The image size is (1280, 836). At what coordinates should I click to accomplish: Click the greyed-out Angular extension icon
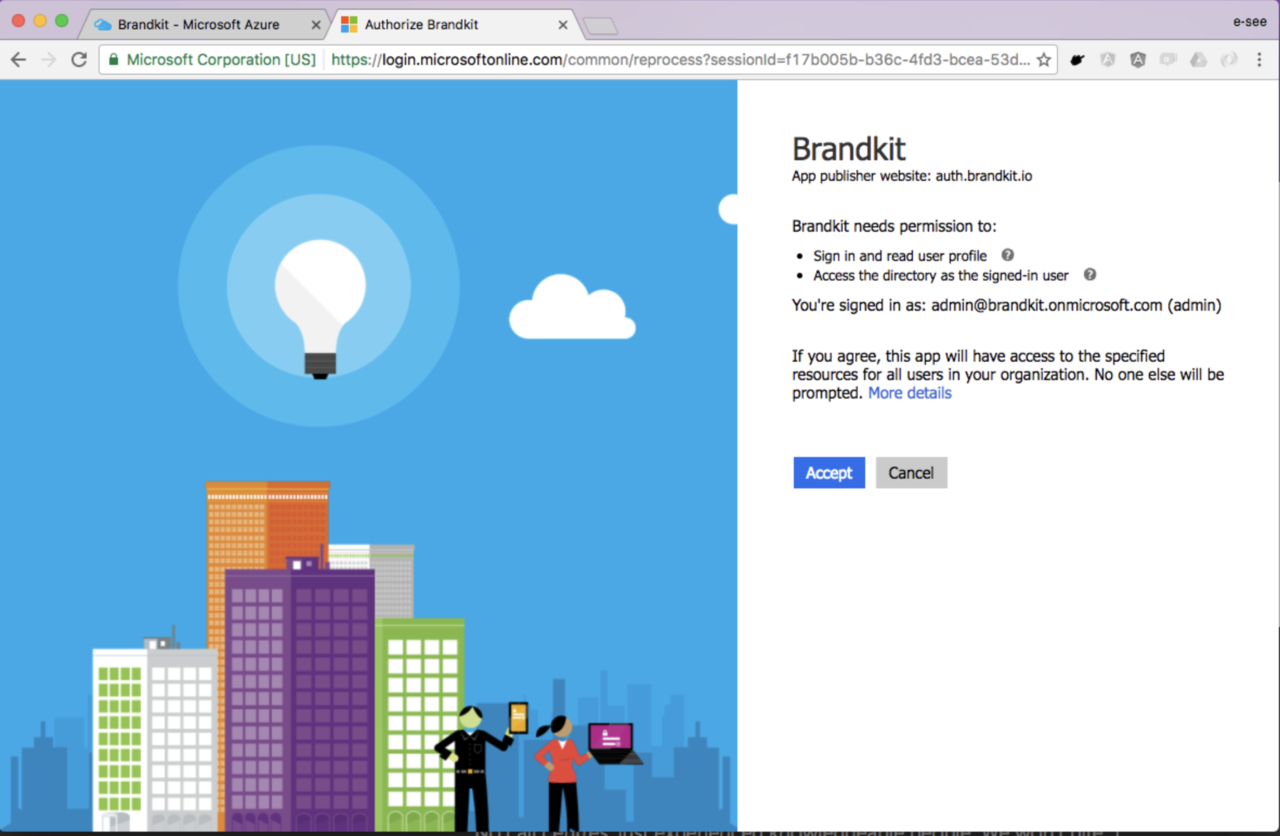(x=1108, y=60)
